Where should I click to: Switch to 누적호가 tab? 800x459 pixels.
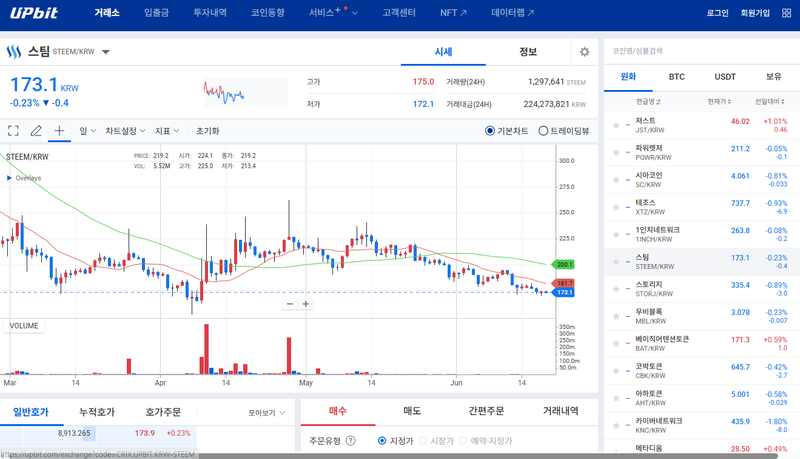tap(97, 412)
